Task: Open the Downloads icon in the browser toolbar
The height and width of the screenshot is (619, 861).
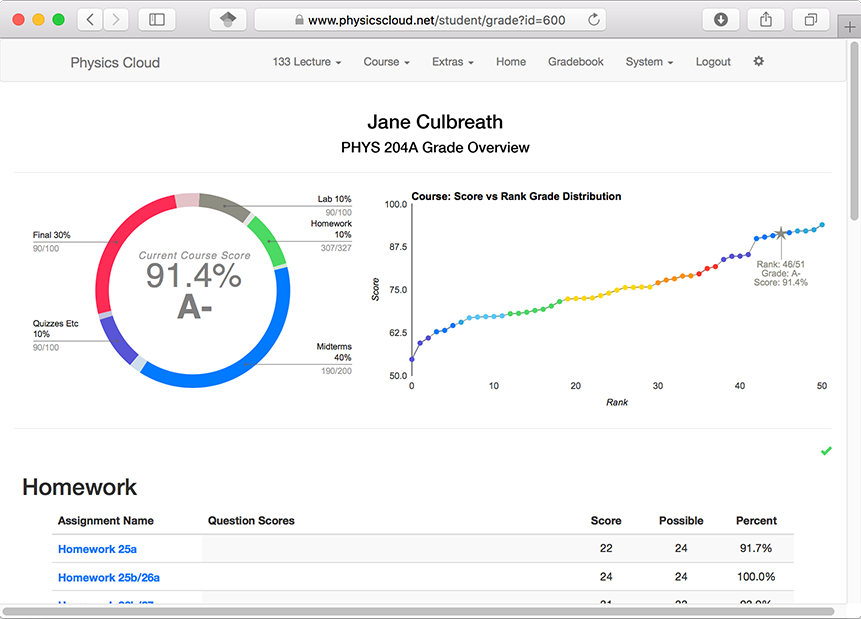Action: click(x=720, y=19)
